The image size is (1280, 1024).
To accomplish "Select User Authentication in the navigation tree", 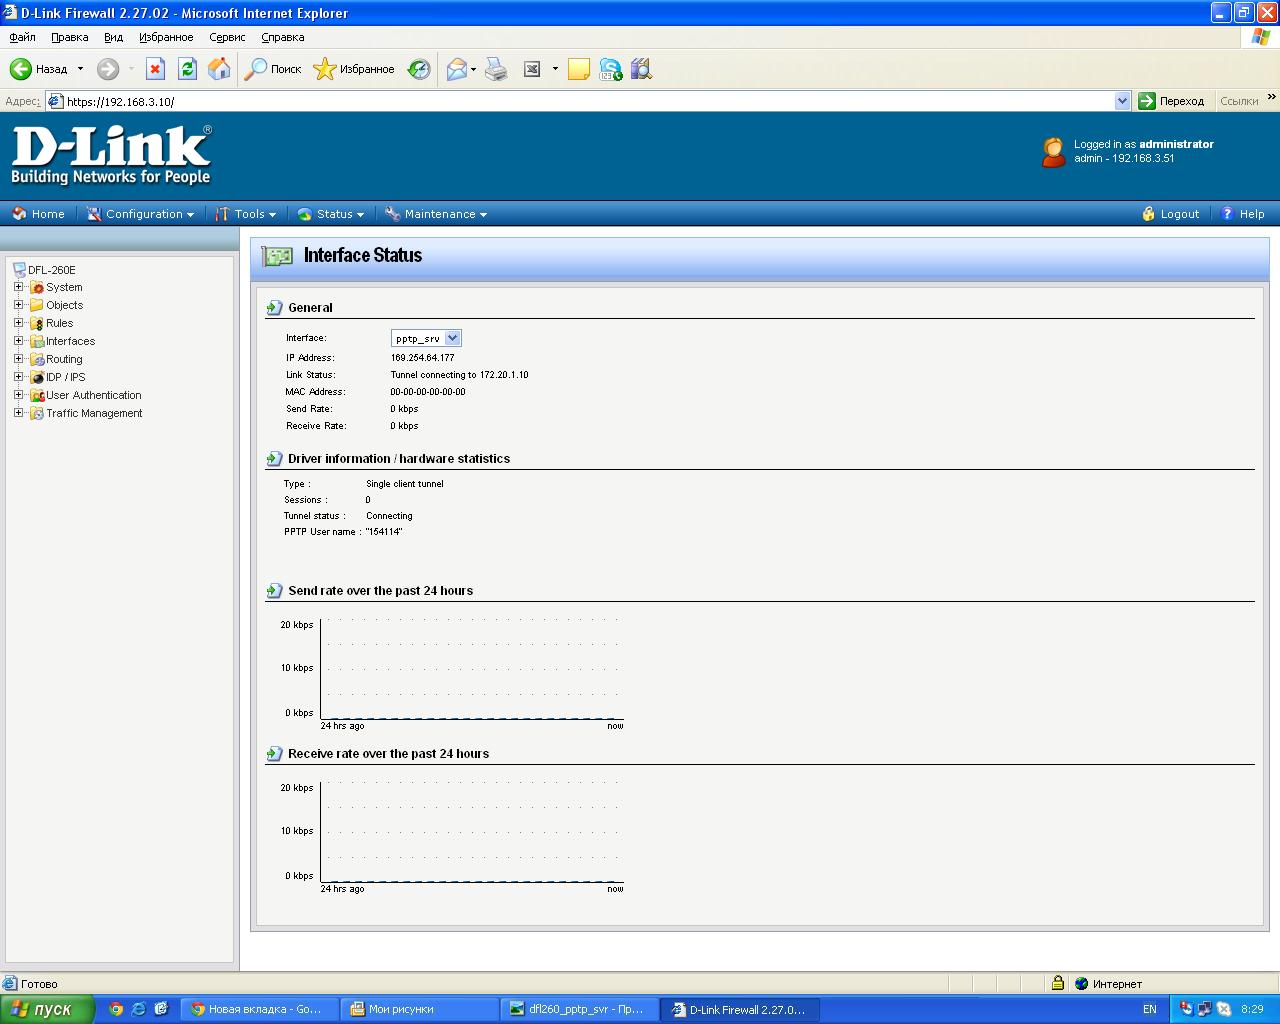I will tap(94, 395).
